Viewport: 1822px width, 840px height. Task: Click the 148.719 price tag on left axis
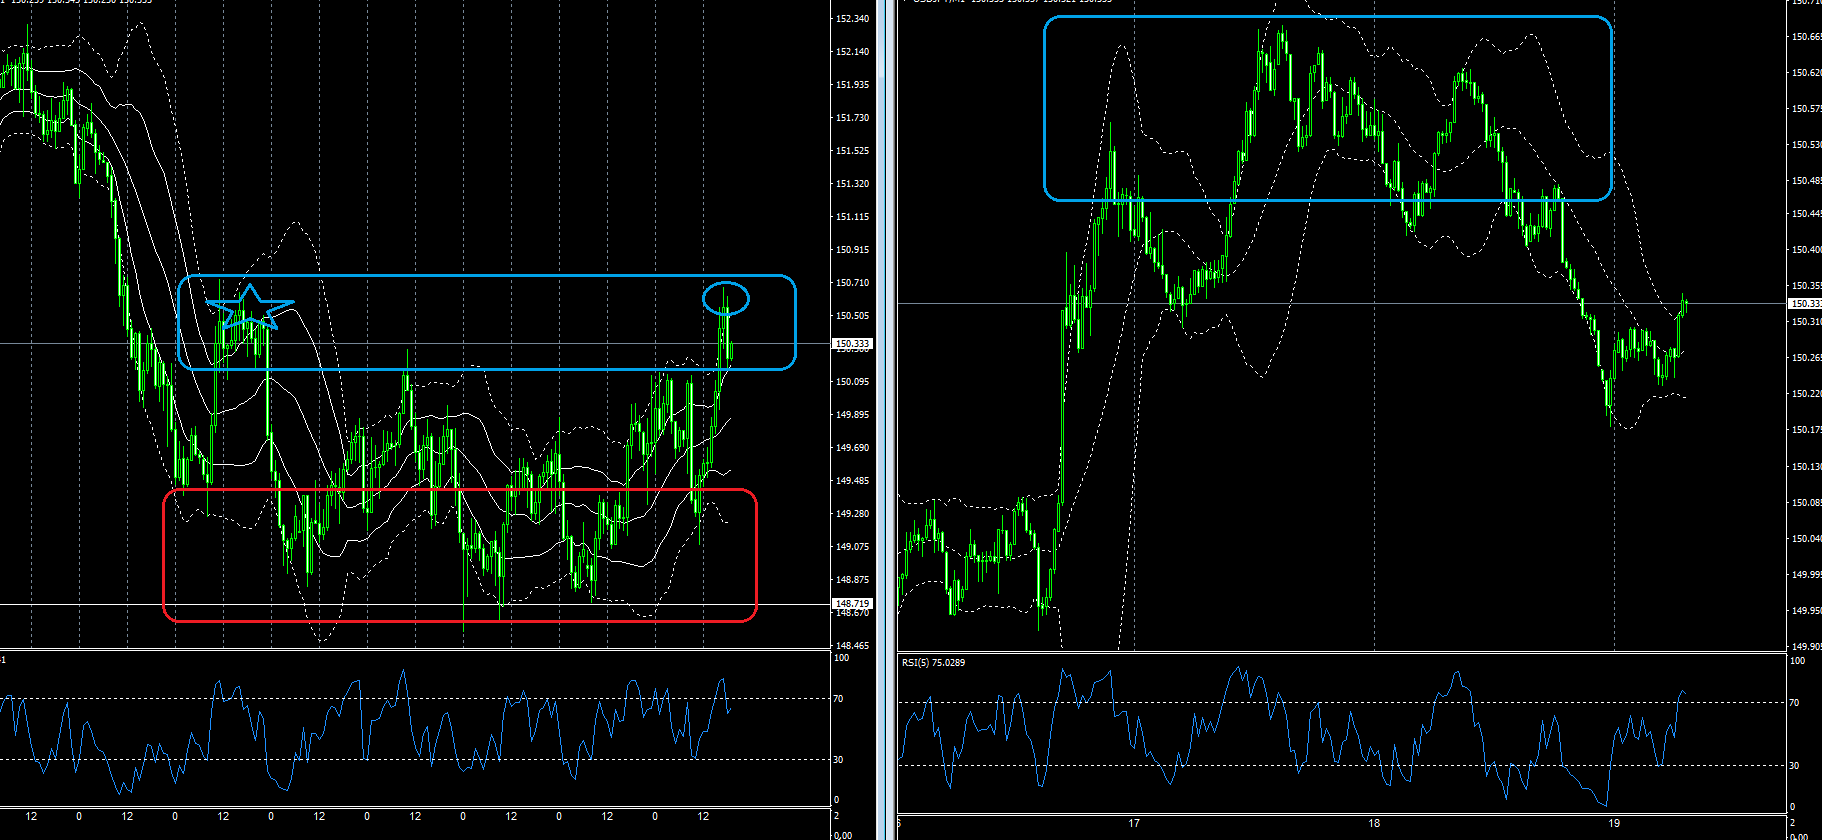pyautogui.click(x=852, y=604)
